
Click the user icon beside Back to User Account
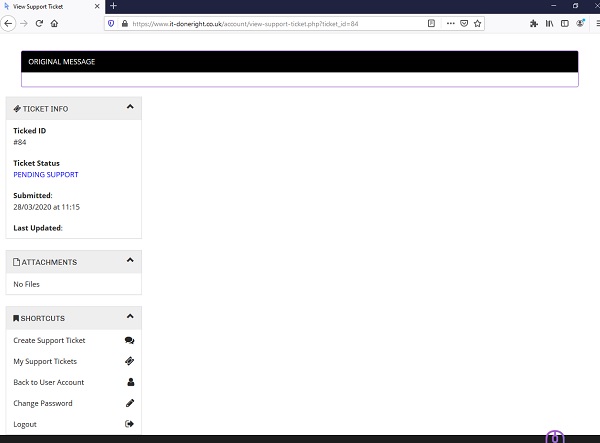(x=130, y=382)
